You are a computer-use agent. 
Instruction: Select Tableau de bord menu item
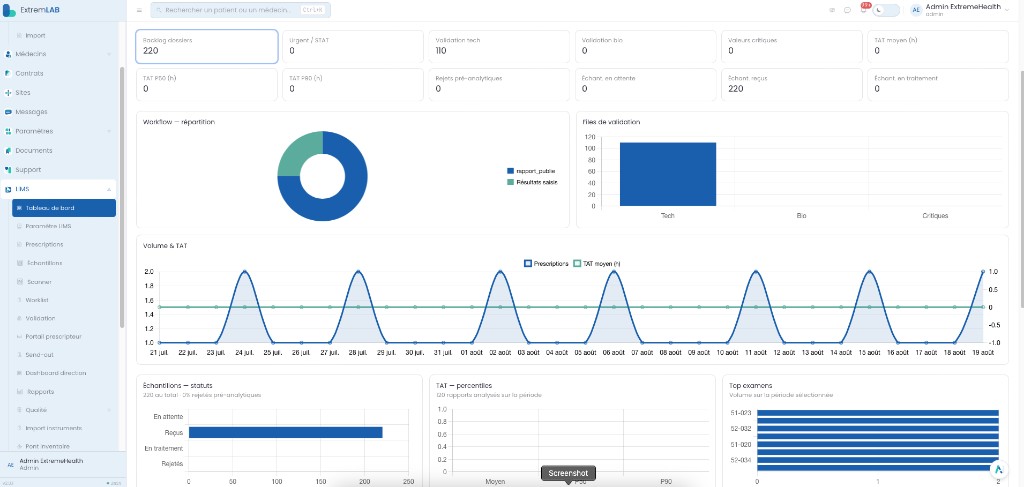click(64, 208)
